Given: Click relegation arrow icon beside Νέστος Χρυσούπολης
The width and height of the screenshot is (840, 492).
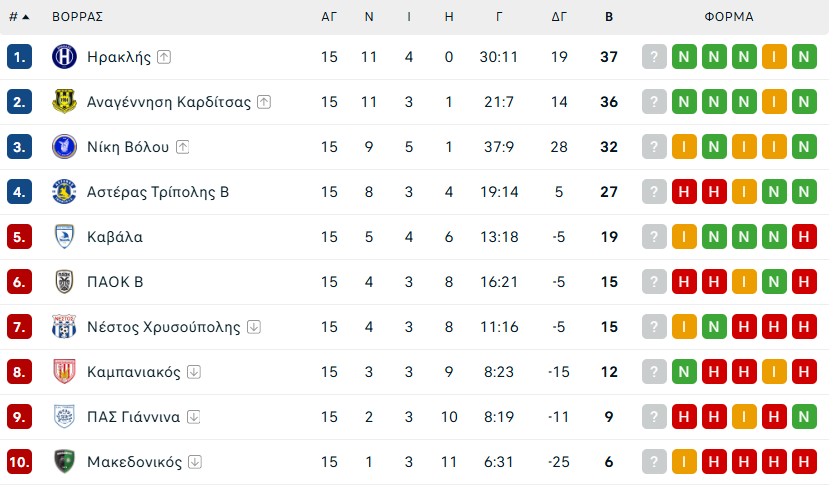Looking at the screenshot, I should 254,327.
